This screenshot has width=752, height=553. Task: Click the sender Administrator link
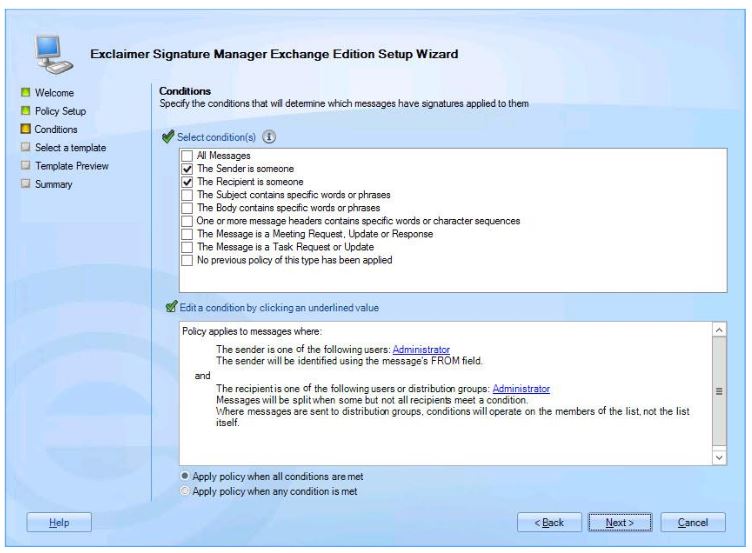421,349
